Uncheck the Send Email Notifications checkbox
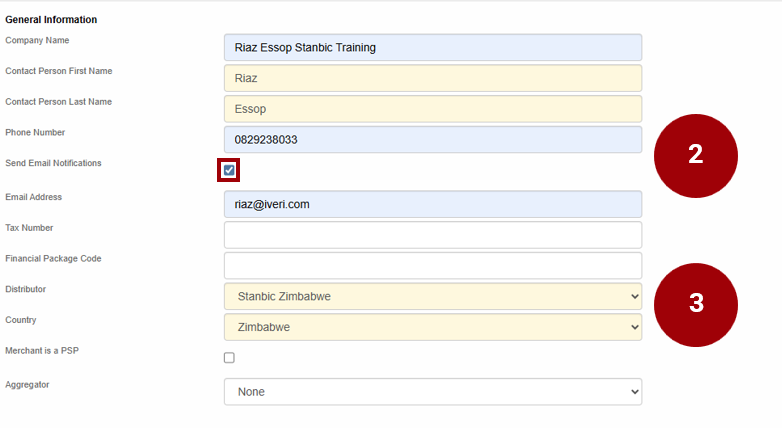Screen dimensions: 782x446 tap(229, 171)
